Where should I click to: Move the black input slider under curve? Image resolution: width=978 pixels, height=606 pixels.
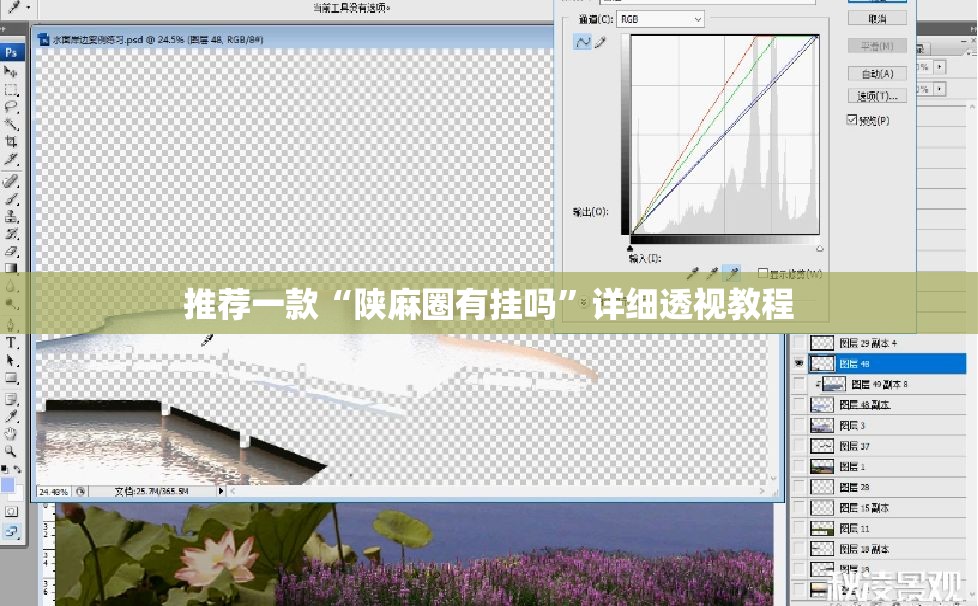pos(630,248)
